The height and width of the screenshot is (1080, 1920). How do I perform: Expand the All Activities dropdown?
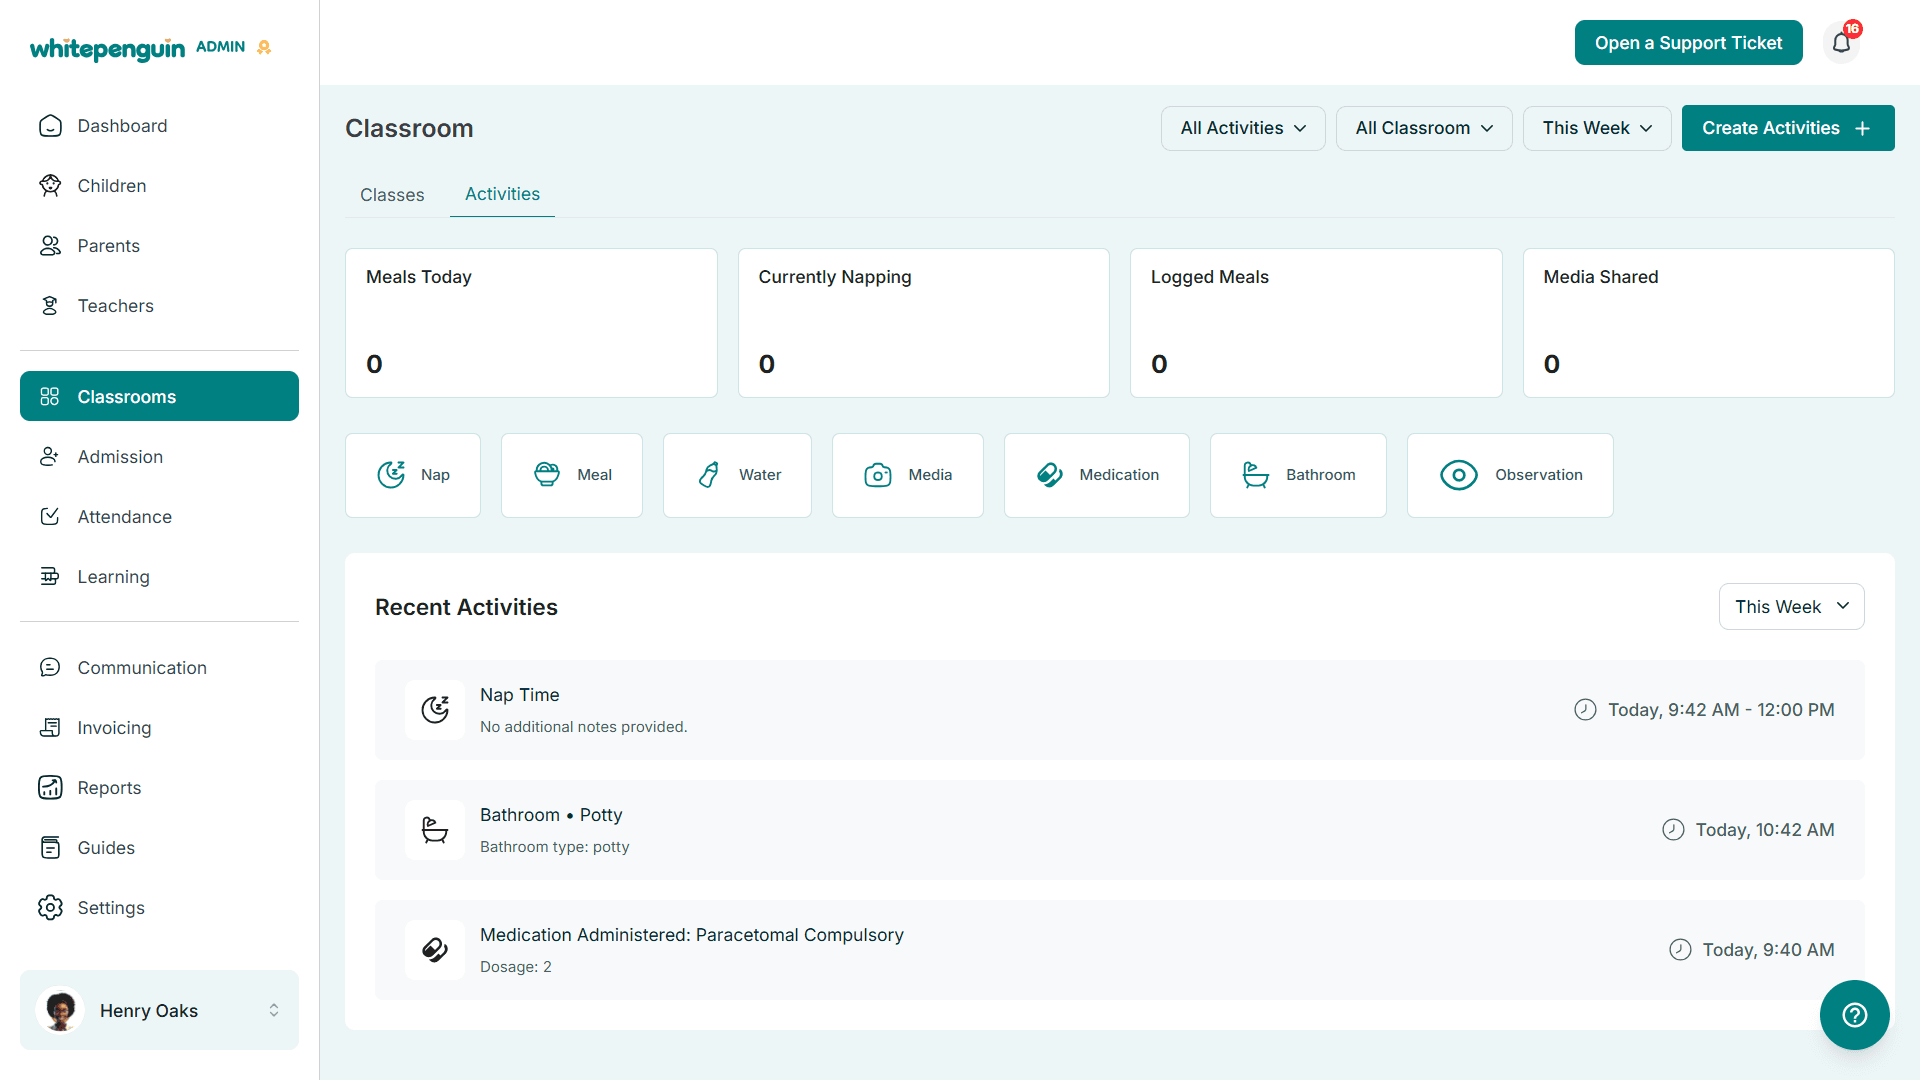(1243, 128)
